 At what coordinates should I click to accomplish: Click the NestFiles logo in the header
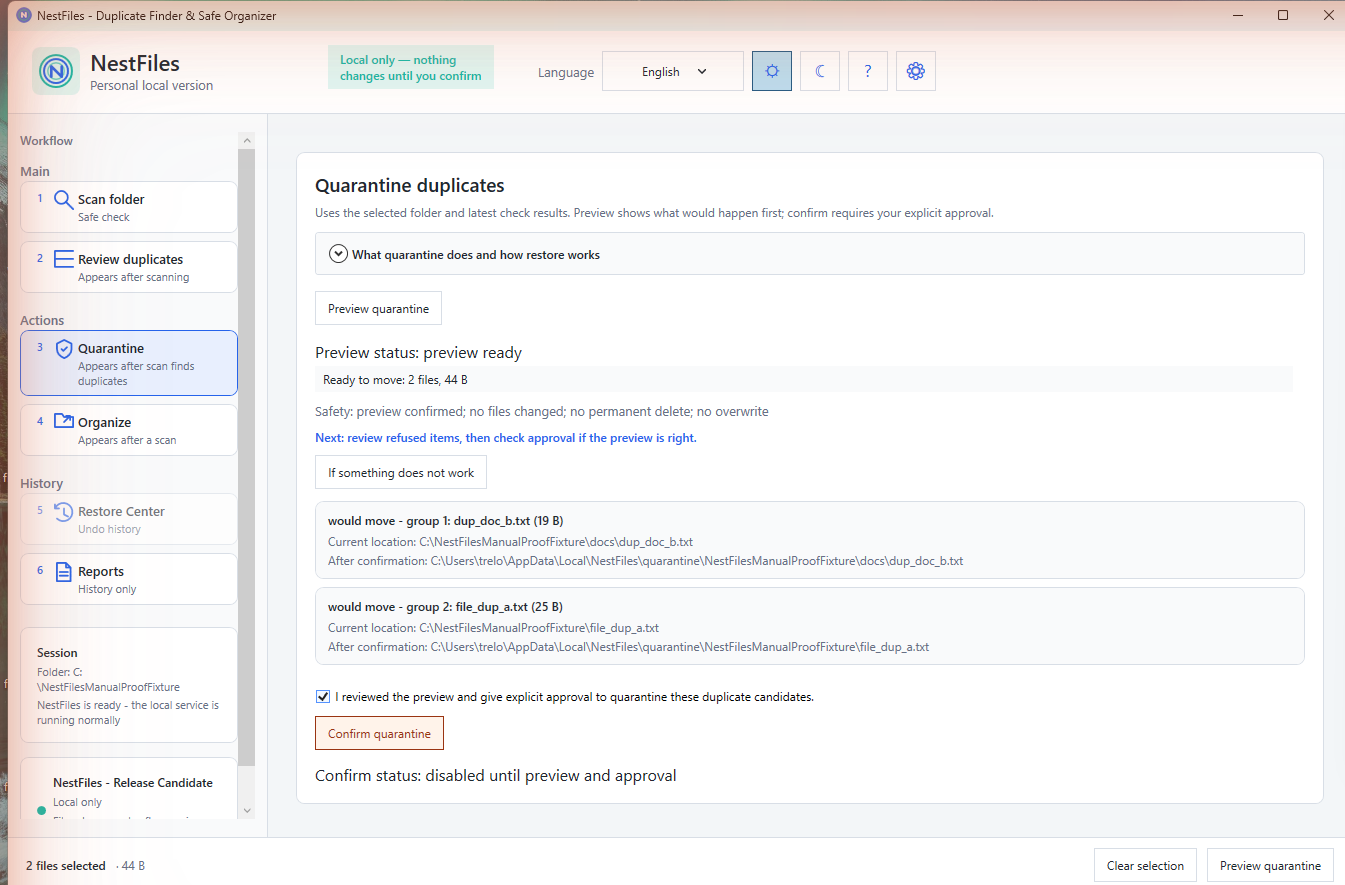pos(56,71)
